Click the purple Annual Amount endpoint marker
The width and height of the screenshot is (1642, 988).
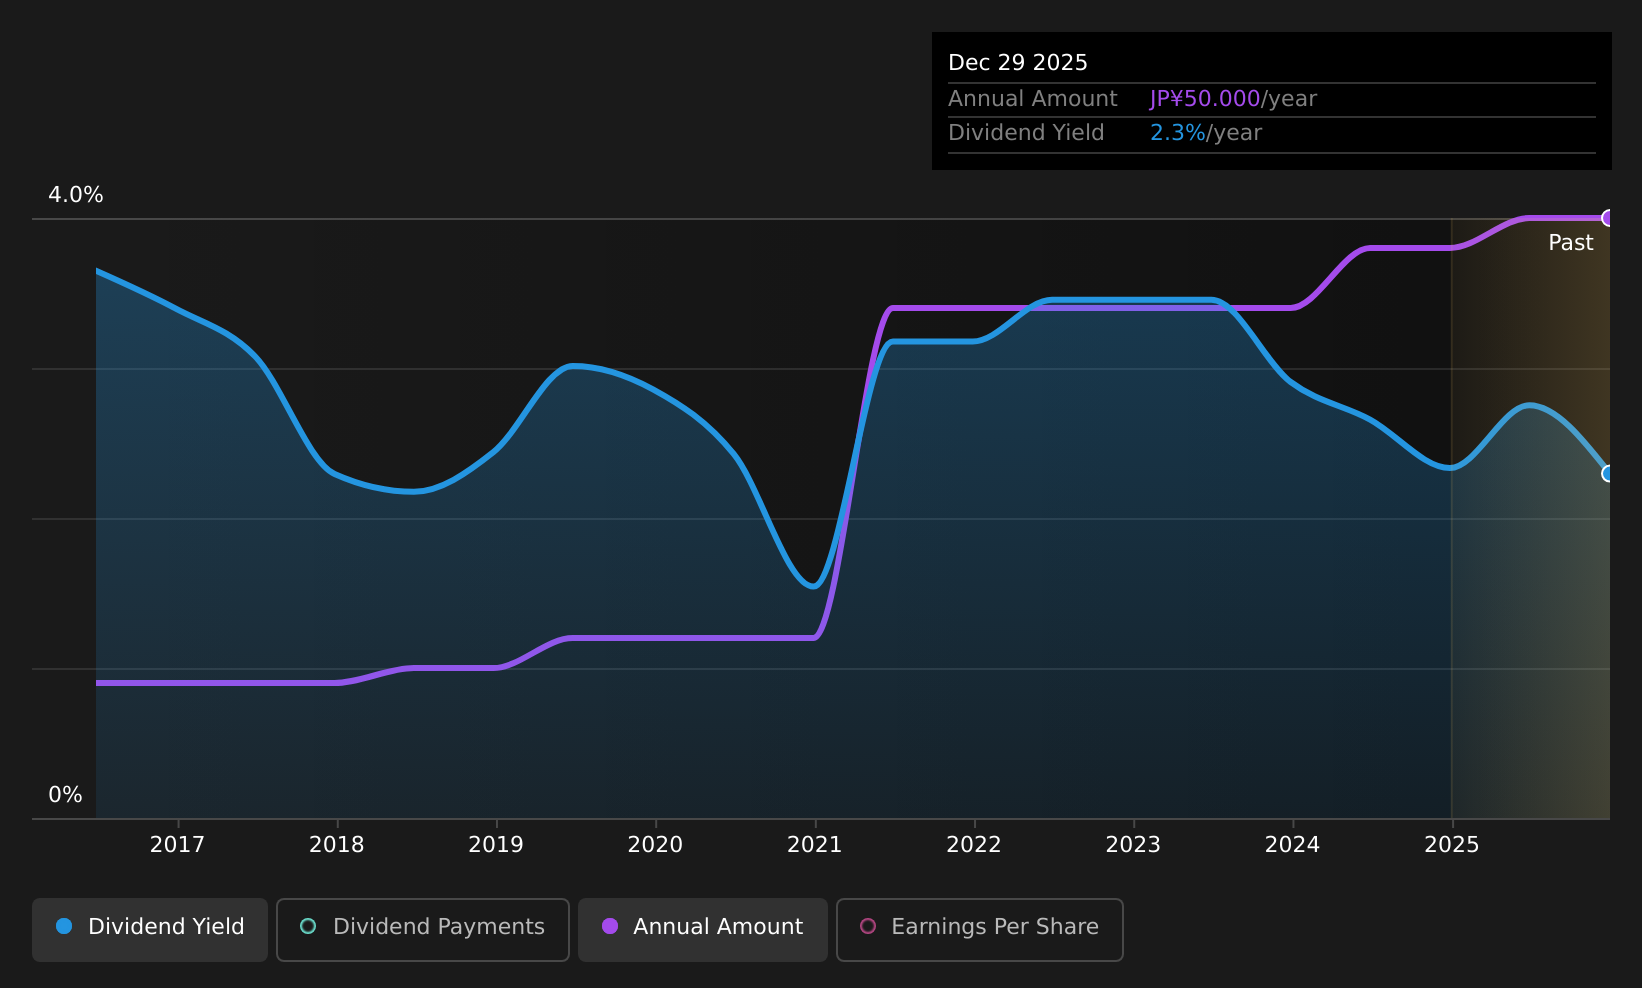(x=1608, y=218)
